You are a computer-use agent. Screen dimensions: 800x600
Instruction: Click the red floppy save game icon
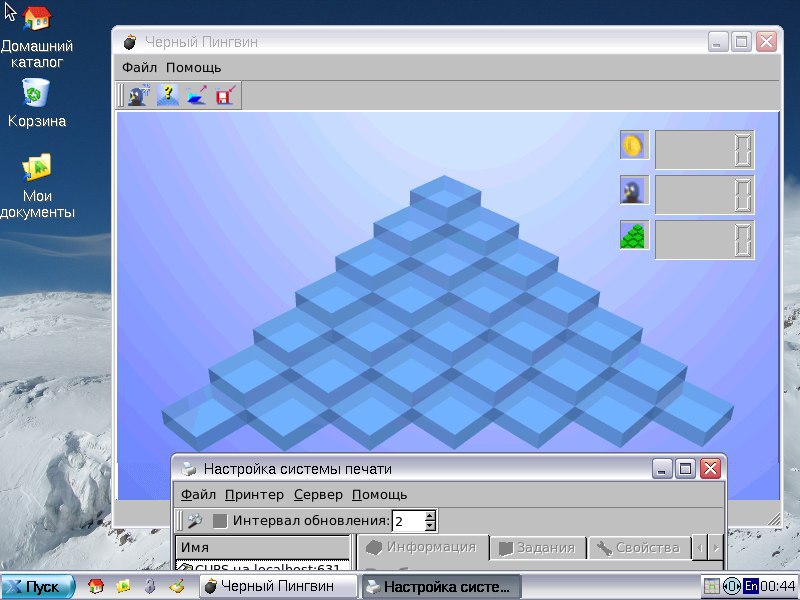tap(226, 95)
